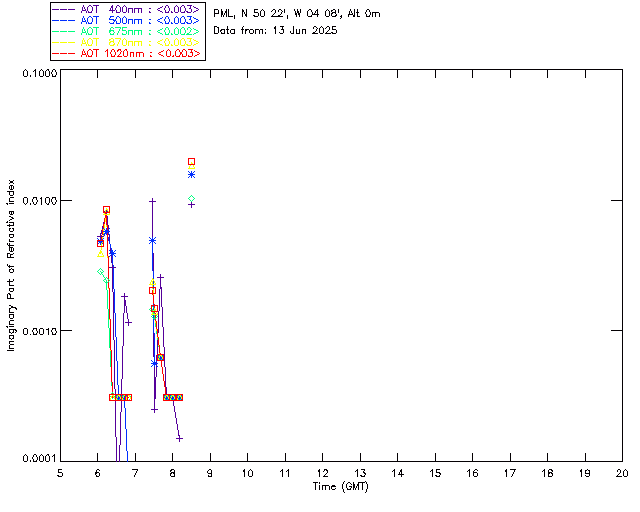This screenshot has height=512, width=640.
Task: Click the x-axis tick label 9
Action: 210,473
